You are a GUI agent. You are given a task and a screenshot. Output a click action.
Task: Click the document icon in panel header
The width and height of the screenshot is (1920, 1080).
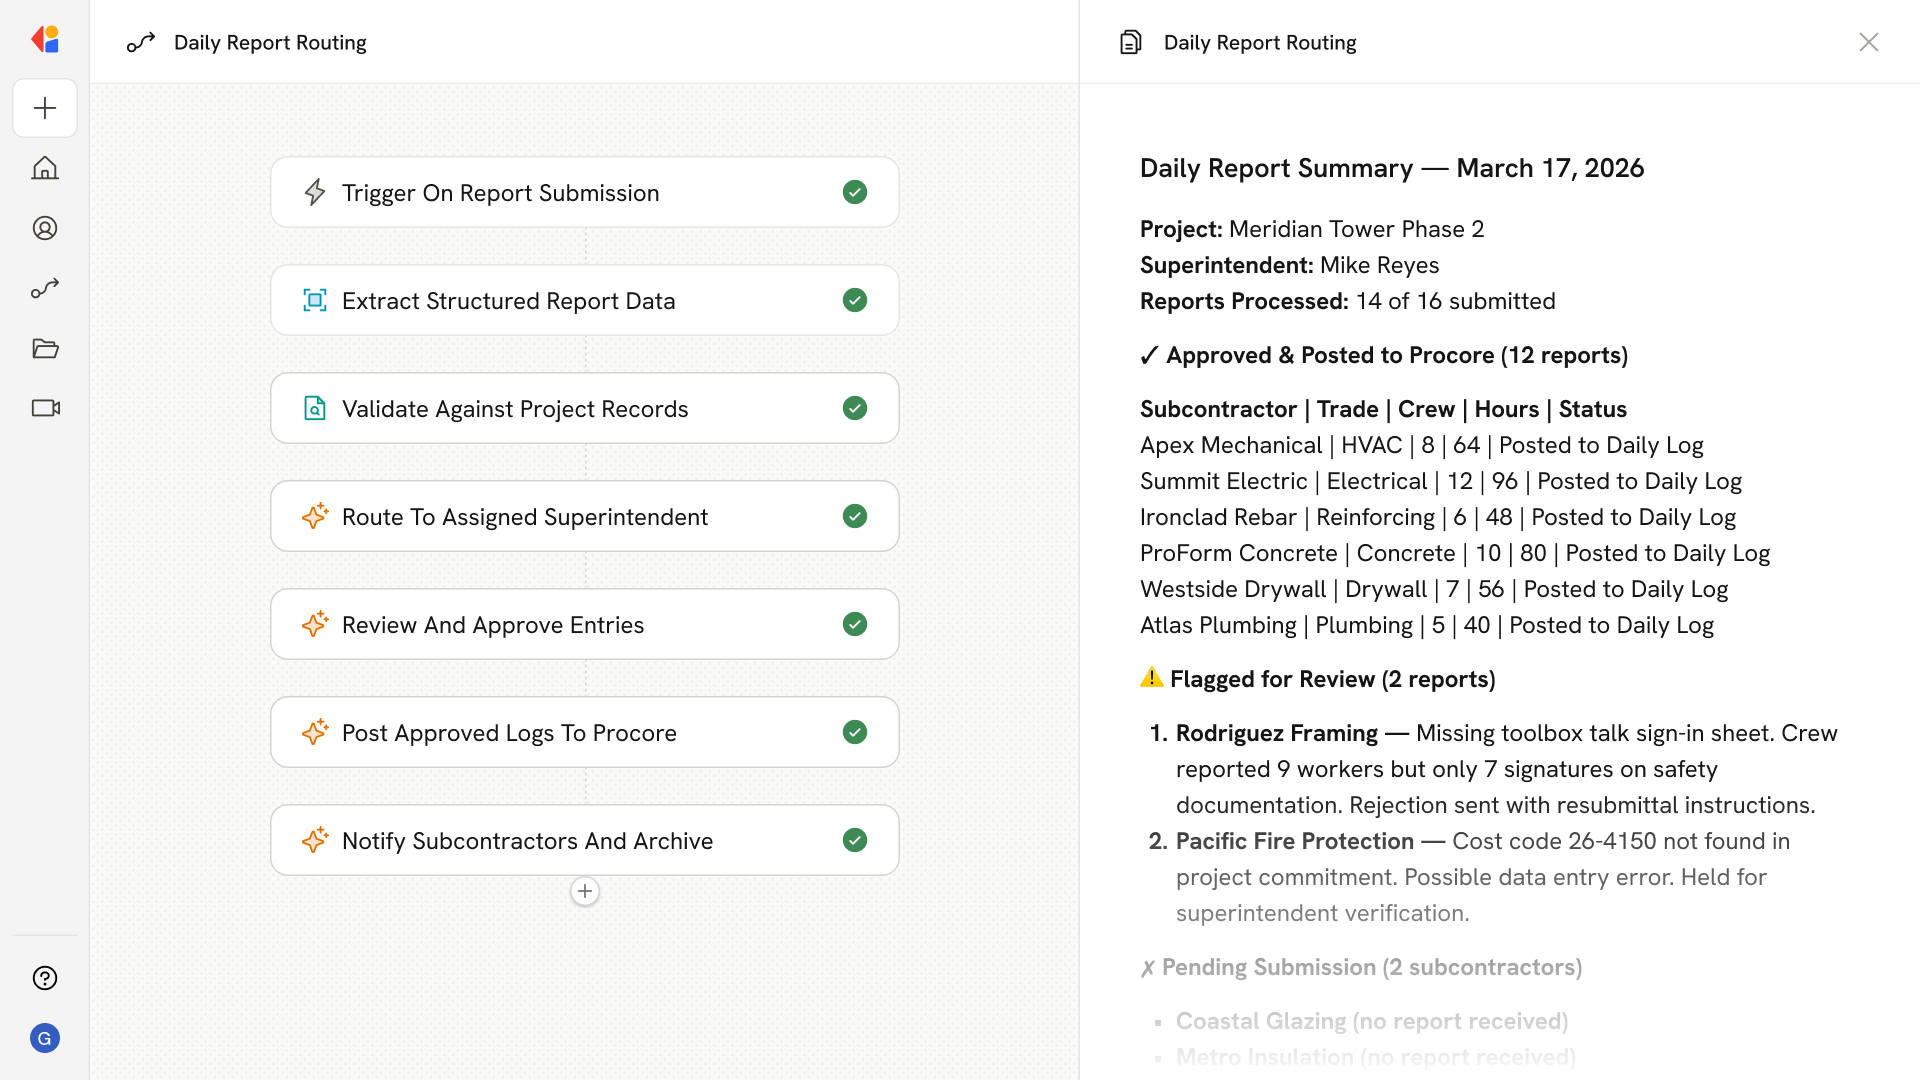click(1130, 42)
